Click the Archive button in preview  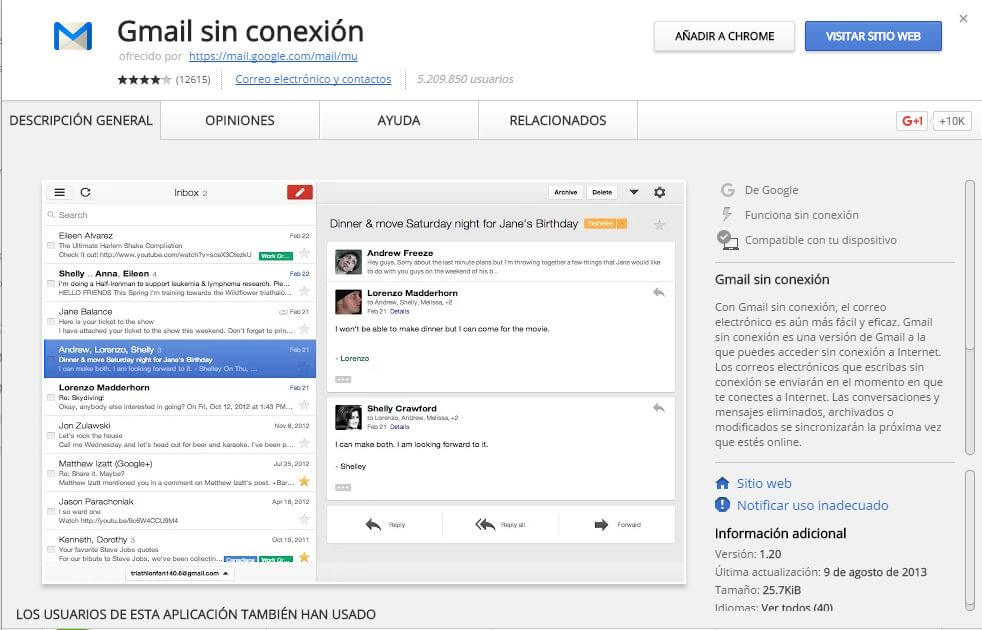[566, 192]
